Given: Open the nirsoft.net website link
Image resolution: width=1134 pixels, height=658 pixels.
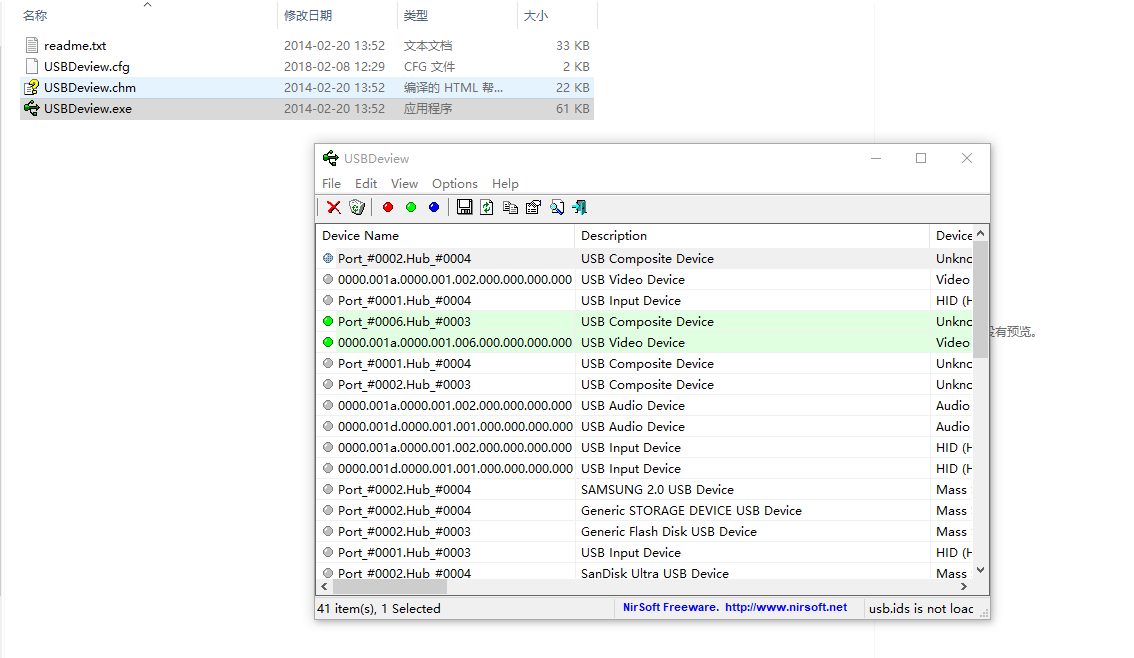Looking at the screenshot, I should [x=785, y=607].
